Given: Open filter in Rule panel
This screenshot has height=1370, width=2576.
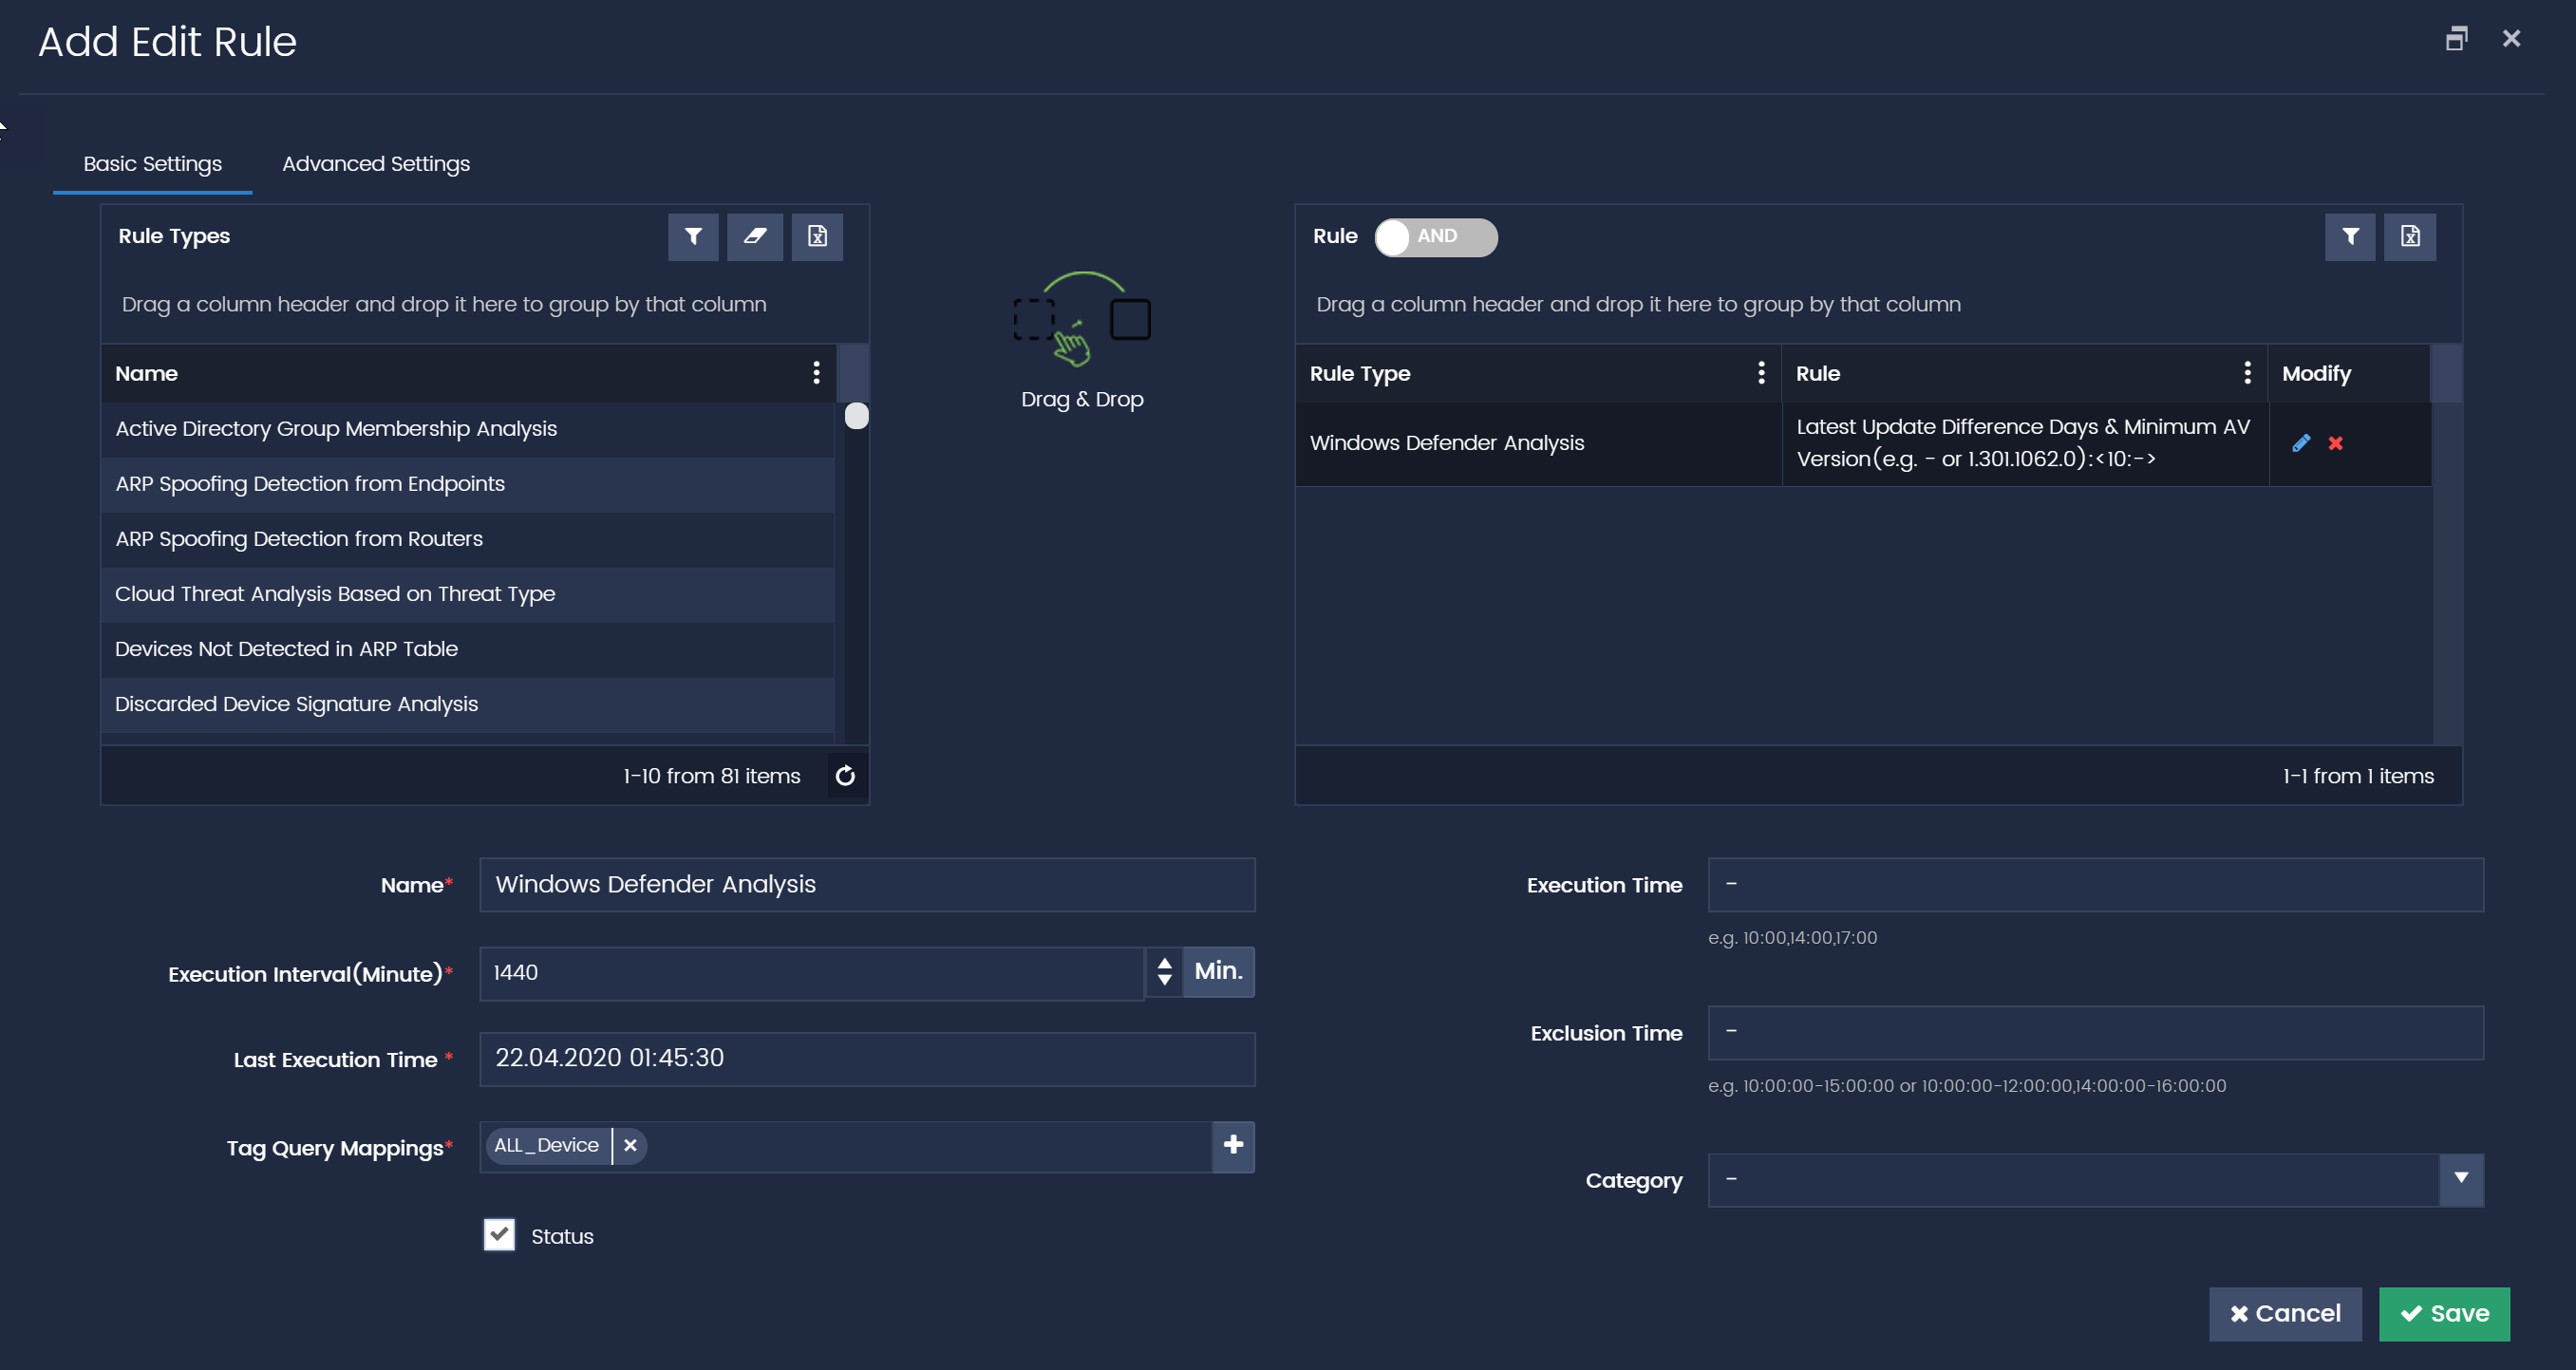Looking at the screenshot, I should [2350, 237].
